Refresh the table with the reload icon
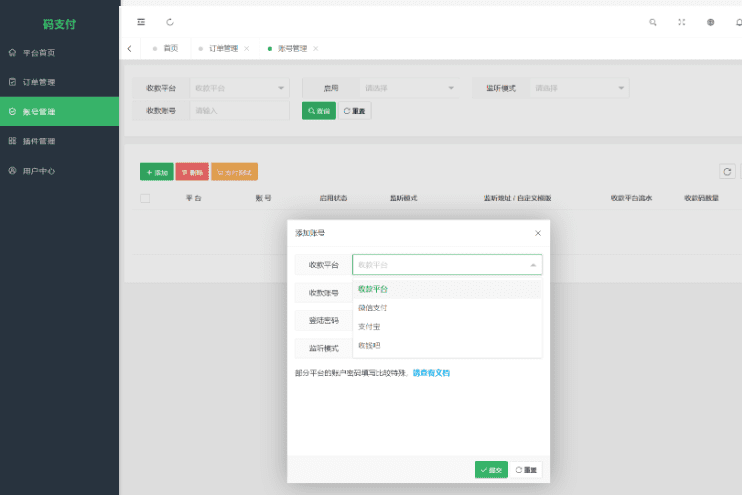Screen dimensions: 742x495 point(727,172)
